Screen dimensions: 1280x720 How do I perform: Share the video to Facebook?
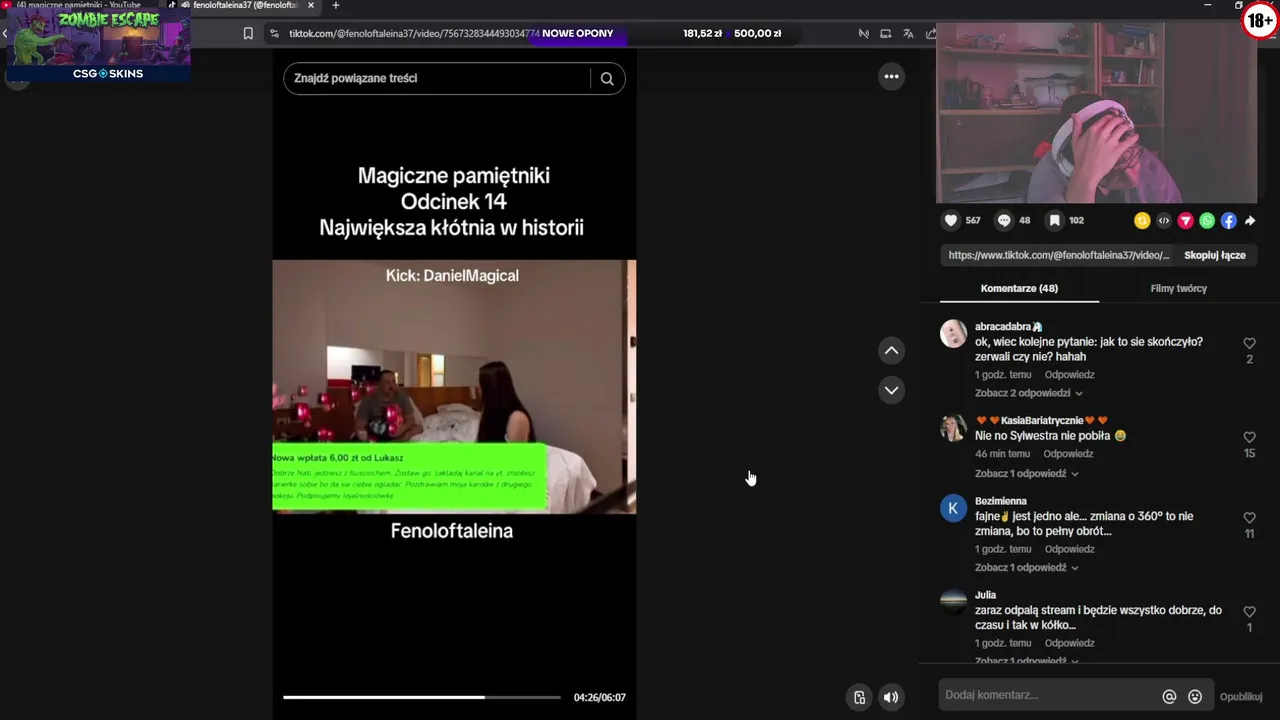pos(1228,220)
